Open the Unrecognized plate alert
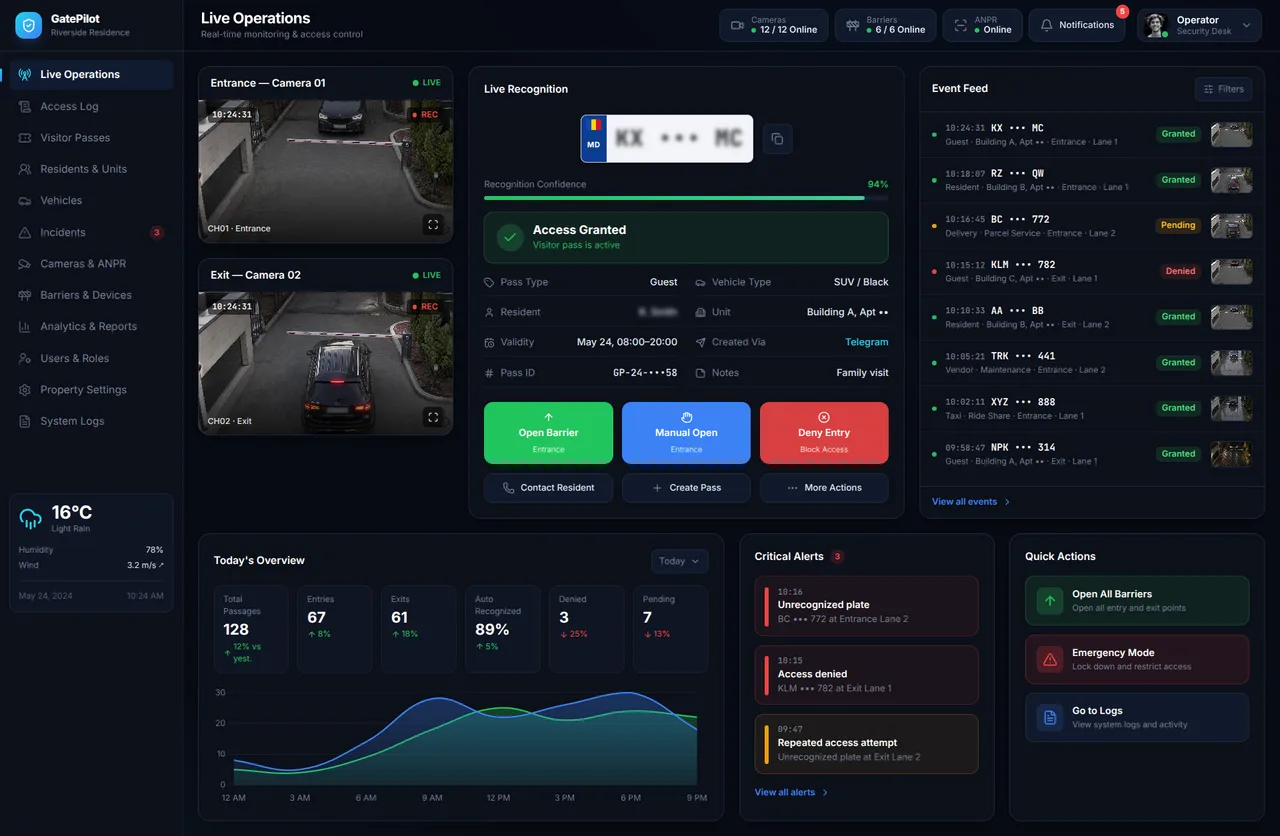This screenshot has width=1280, height=836. pyautogui.click(x=867, y=606)
